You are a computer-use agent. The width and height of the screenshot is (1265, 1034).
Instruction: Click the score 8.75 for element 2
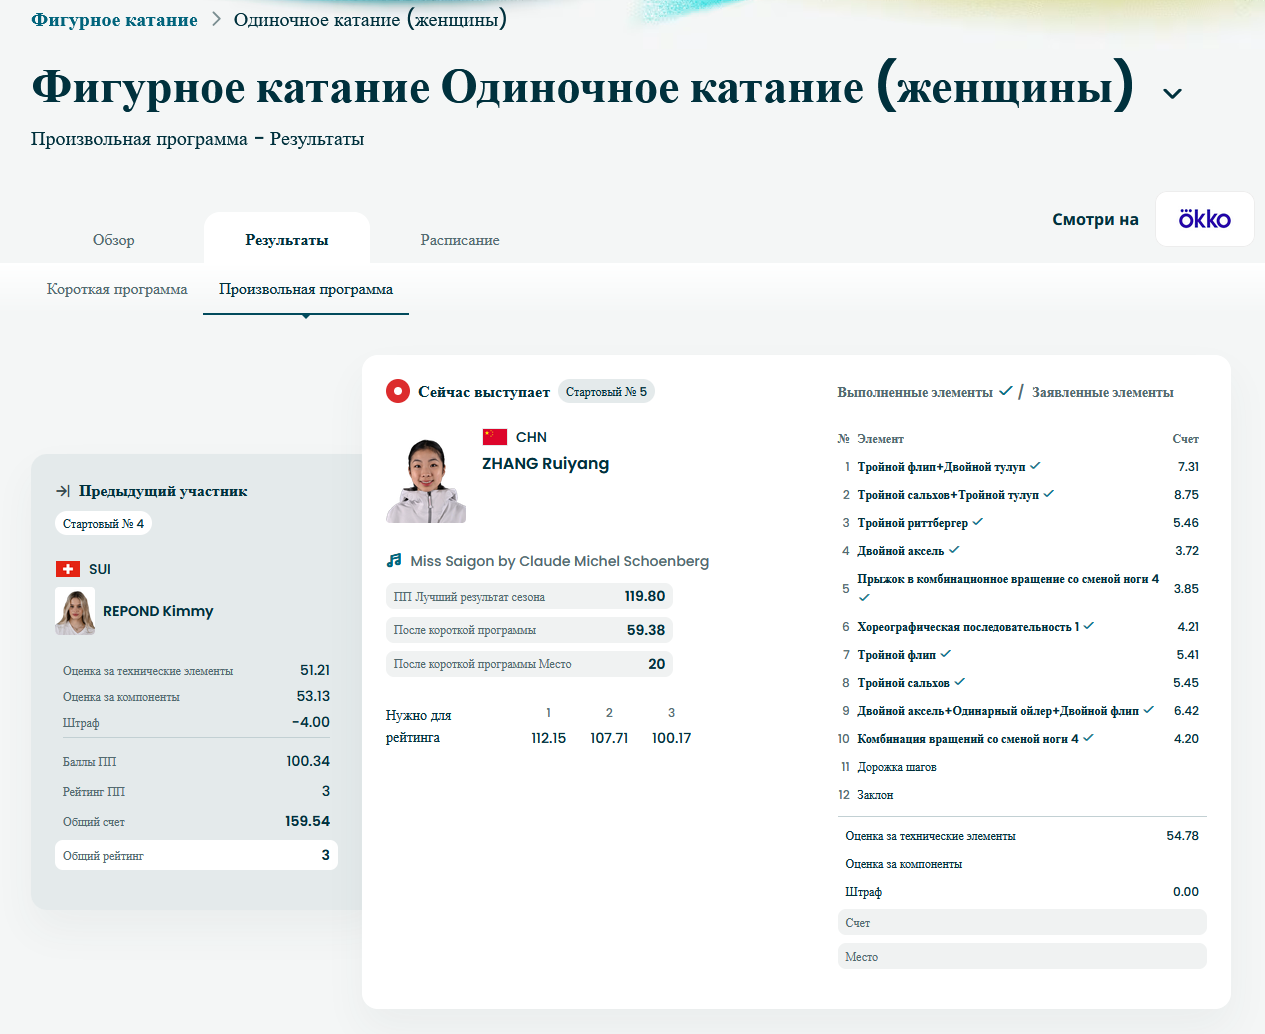pos(1186,494)
